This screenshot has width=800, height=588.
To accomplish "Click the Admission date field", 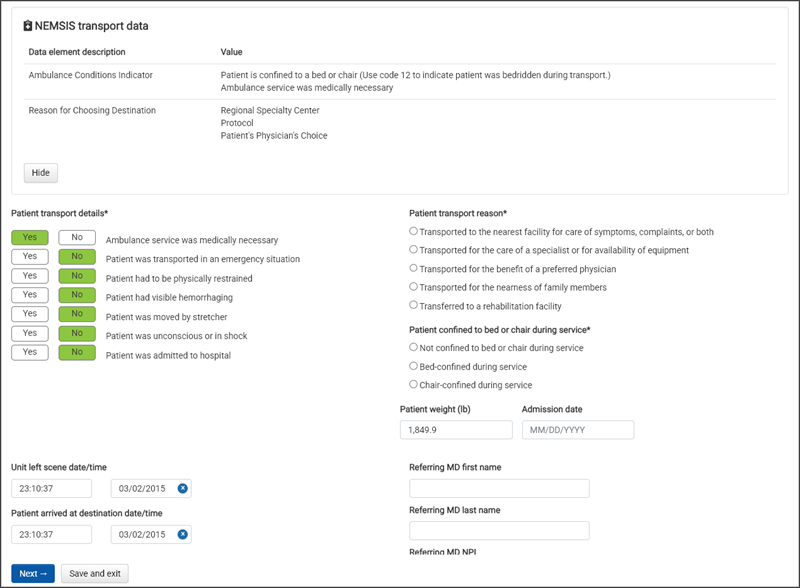I will coord(578,430).
